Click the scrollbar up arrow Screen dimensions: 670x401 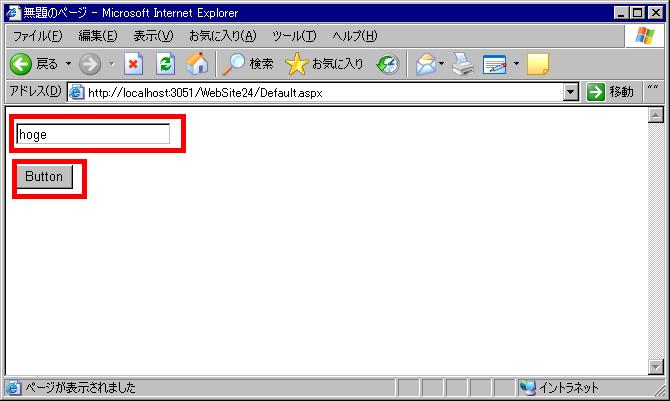tap(655, 115)
